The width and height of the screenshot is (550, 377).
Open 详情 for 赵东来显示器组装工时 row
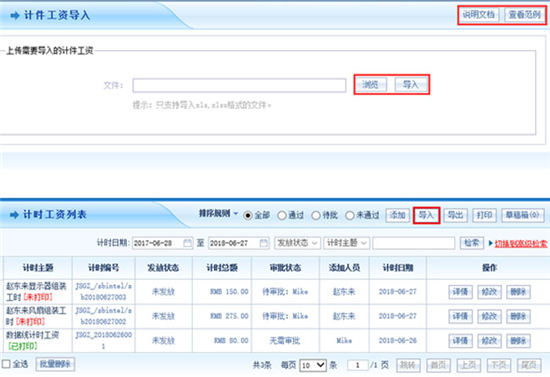[x=461, y=292]
